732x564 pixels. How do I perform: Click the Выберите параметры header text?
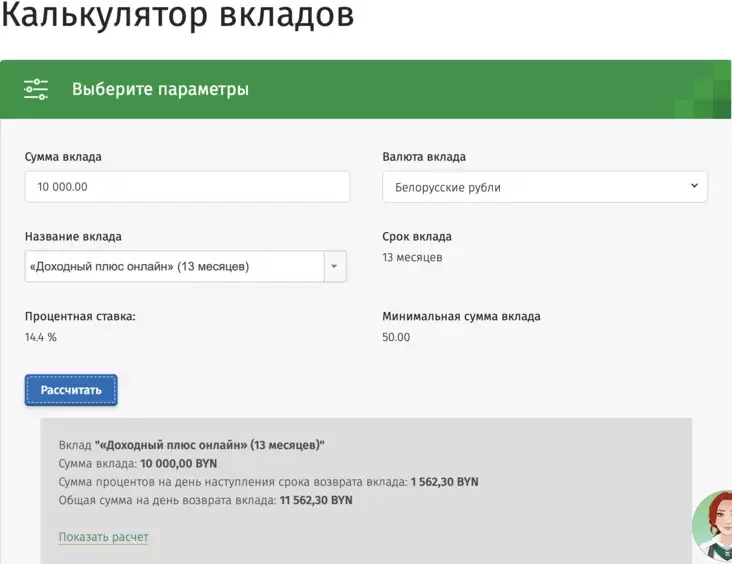click(160, 89)
